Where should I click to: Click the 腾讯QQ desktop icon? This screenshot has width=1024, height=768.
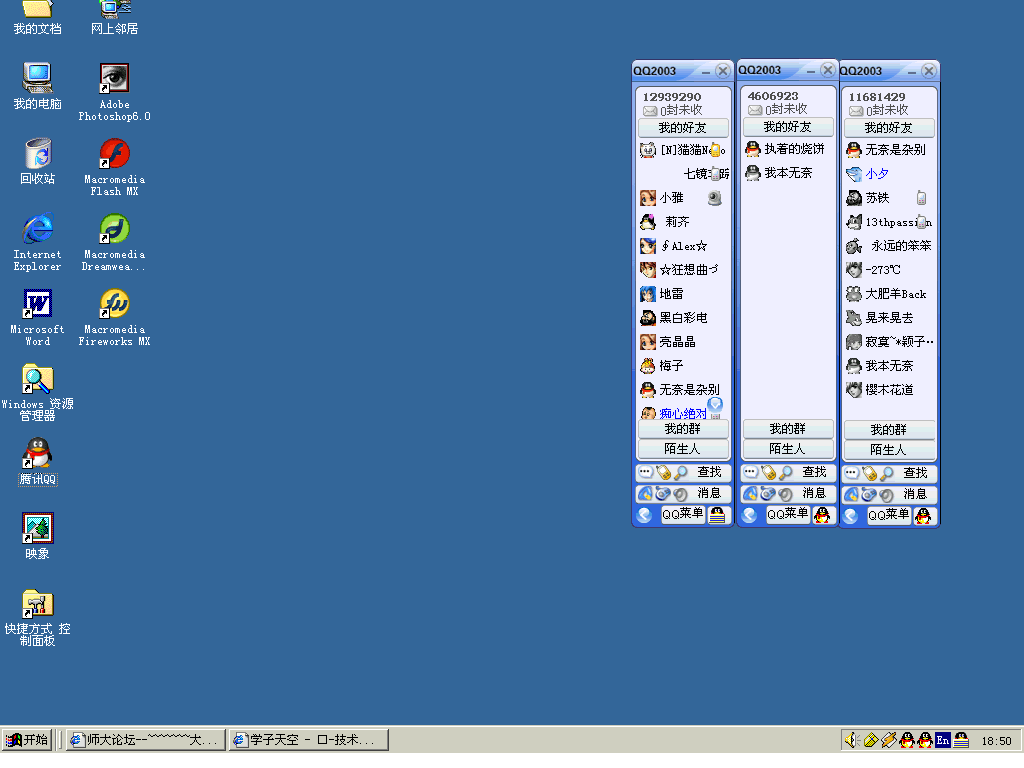[x=37, y=455]
